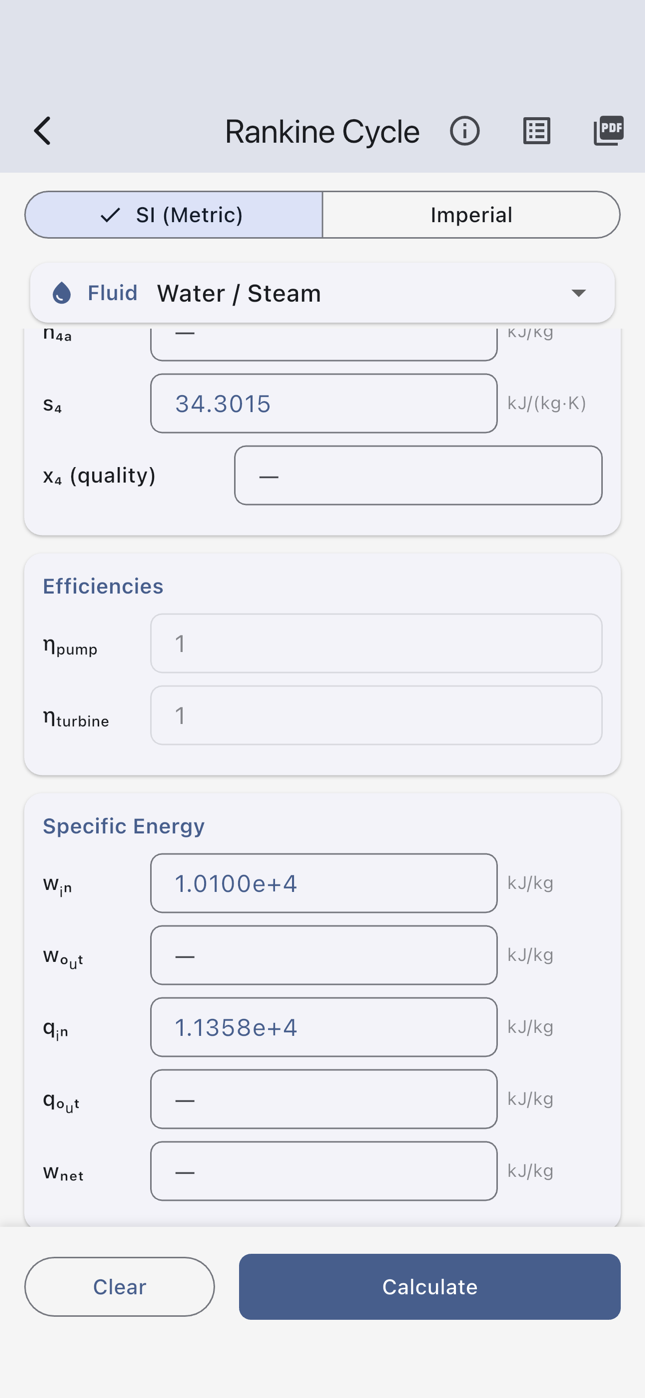Select the empty w net field
645x1398 pixels.
(x=323, y=1170)
